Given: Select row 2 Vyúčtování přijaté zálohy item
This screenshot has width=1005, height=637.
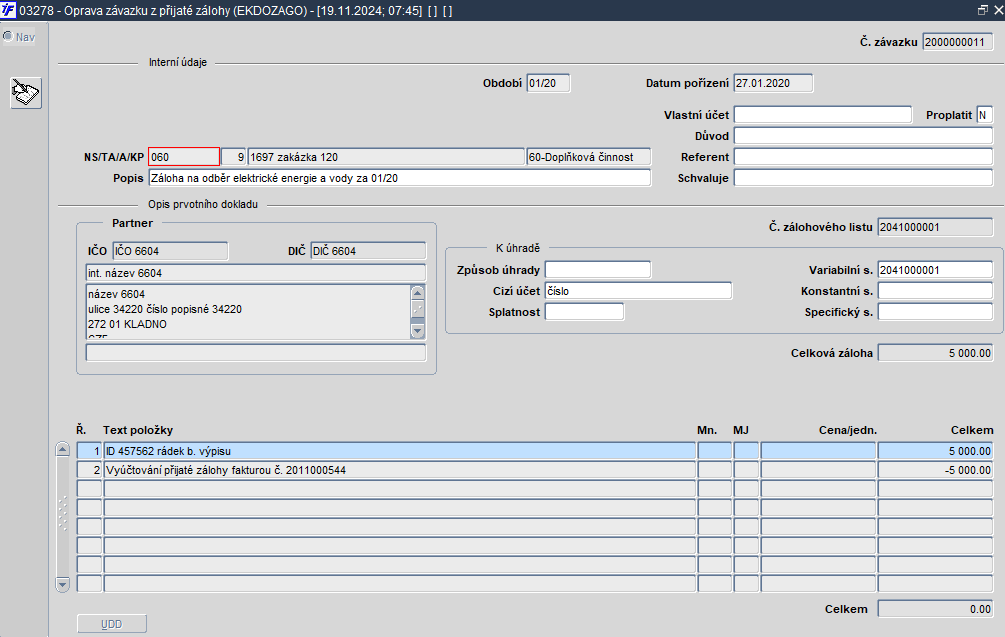Looking at the screenshot, I should coord(399,470).
